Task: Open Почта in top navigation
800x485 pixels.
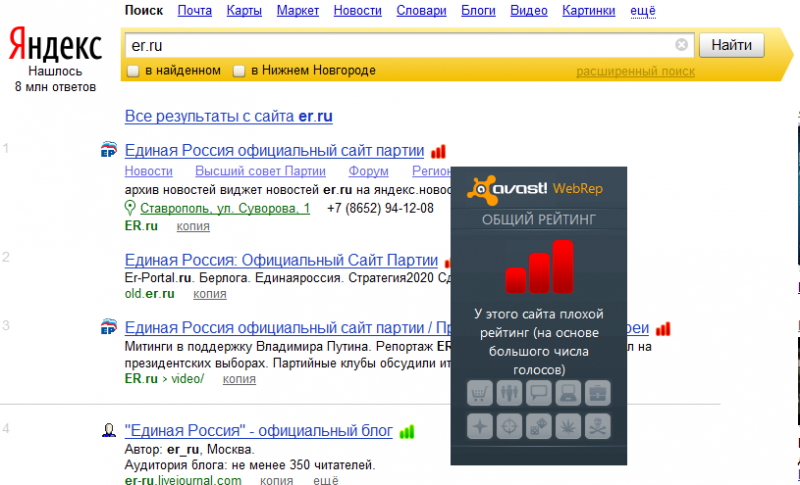Action: click(x=194, y=11)
